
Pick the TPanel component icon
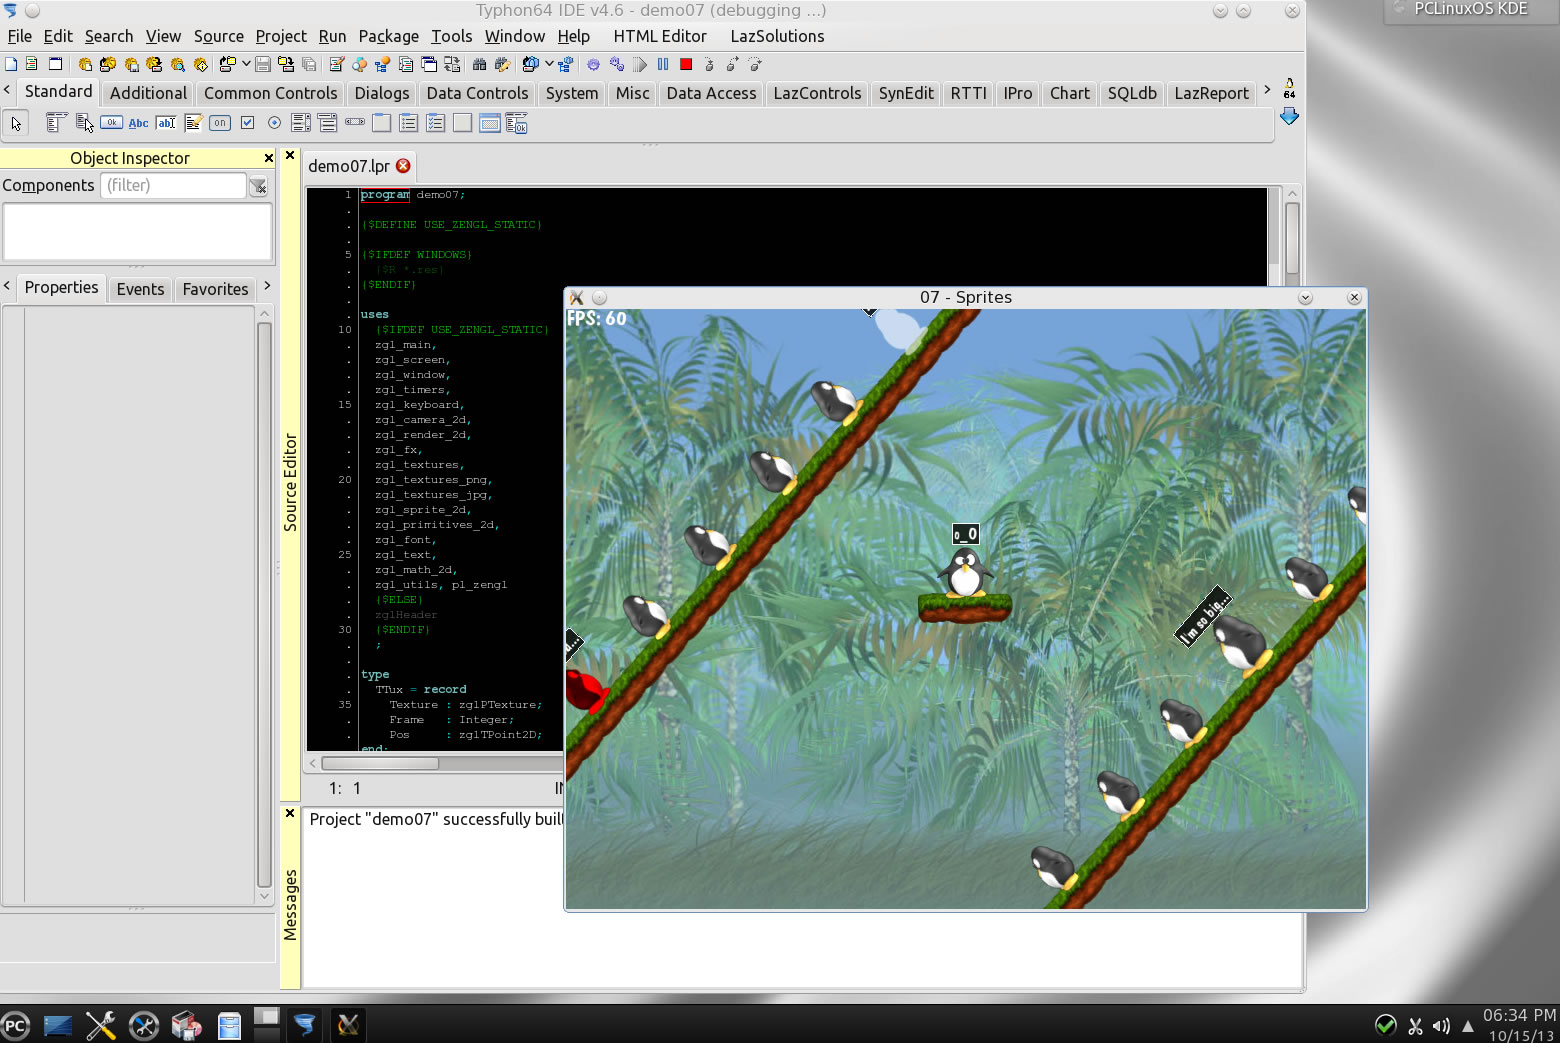point(462,123)
